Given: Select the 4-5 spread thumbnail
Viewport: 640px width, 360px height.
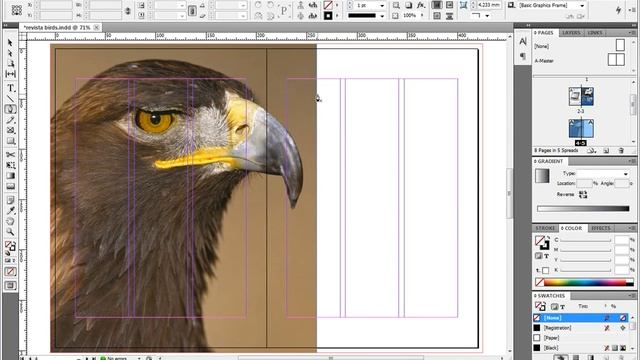Looking at the screenshot, I should pos(581,129).
